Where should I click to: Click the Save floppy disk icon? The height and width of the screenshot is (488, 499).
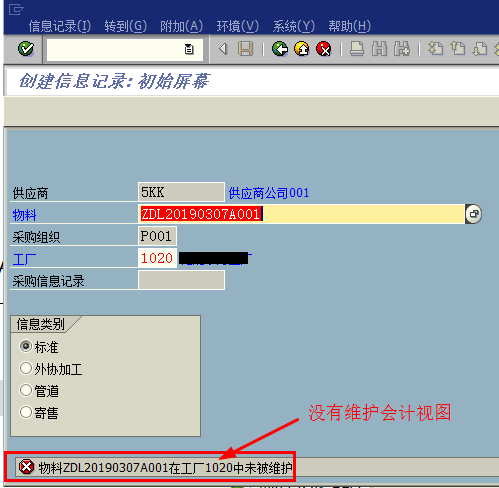pyautogui.click(x=246, y=49)
